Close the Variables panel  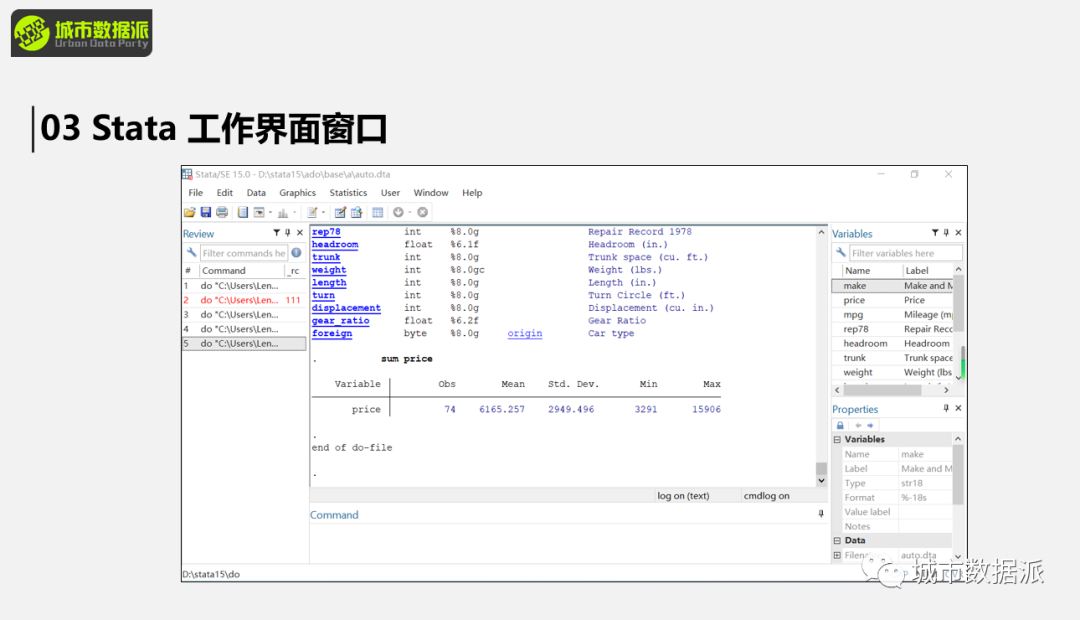[958, 233]
